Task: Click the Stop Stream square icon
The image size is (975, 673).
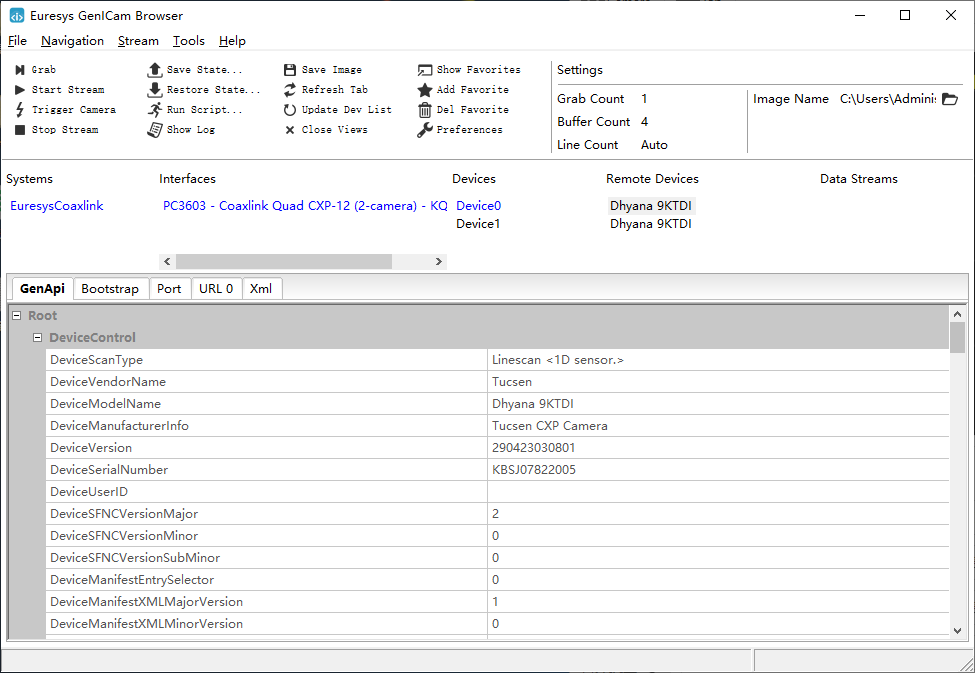Action: click(20, 129)
